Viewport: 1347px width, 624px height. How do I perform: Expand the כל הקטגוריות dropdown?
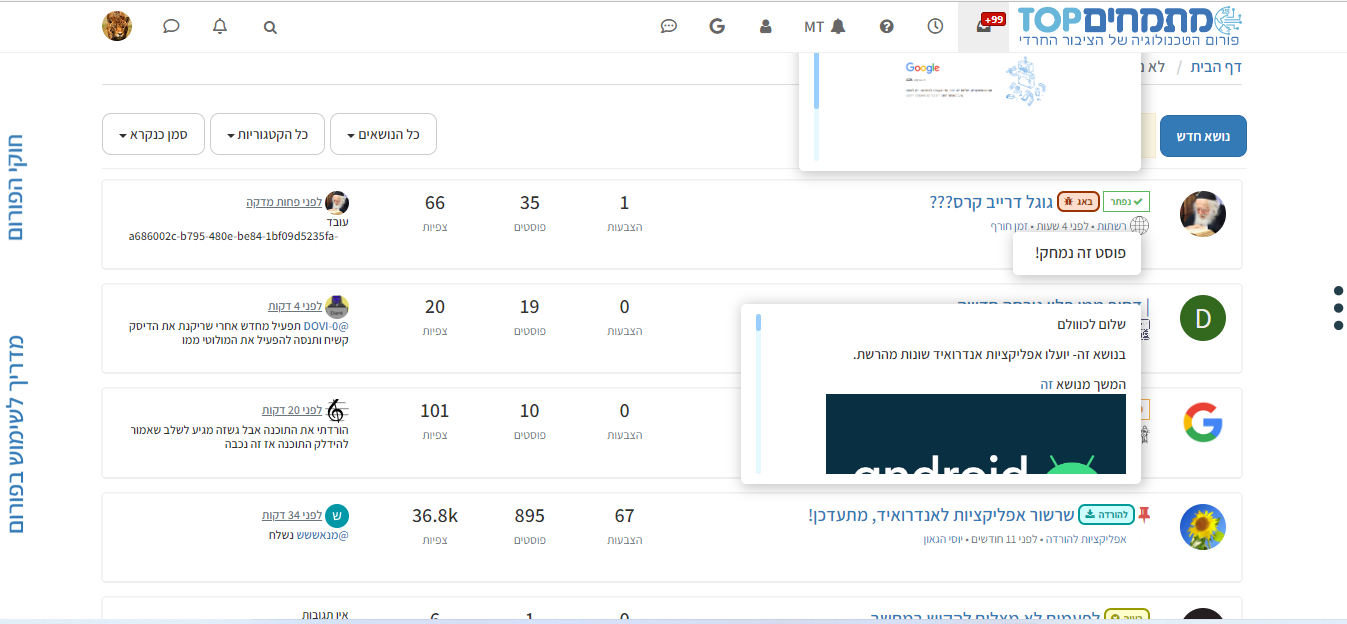(267, 134)
